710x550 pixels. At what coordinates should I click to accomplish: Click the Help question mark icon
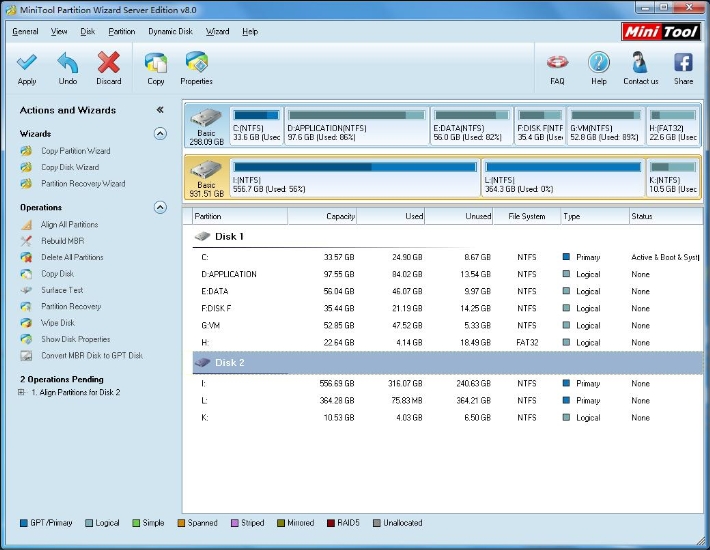[598, 64]
